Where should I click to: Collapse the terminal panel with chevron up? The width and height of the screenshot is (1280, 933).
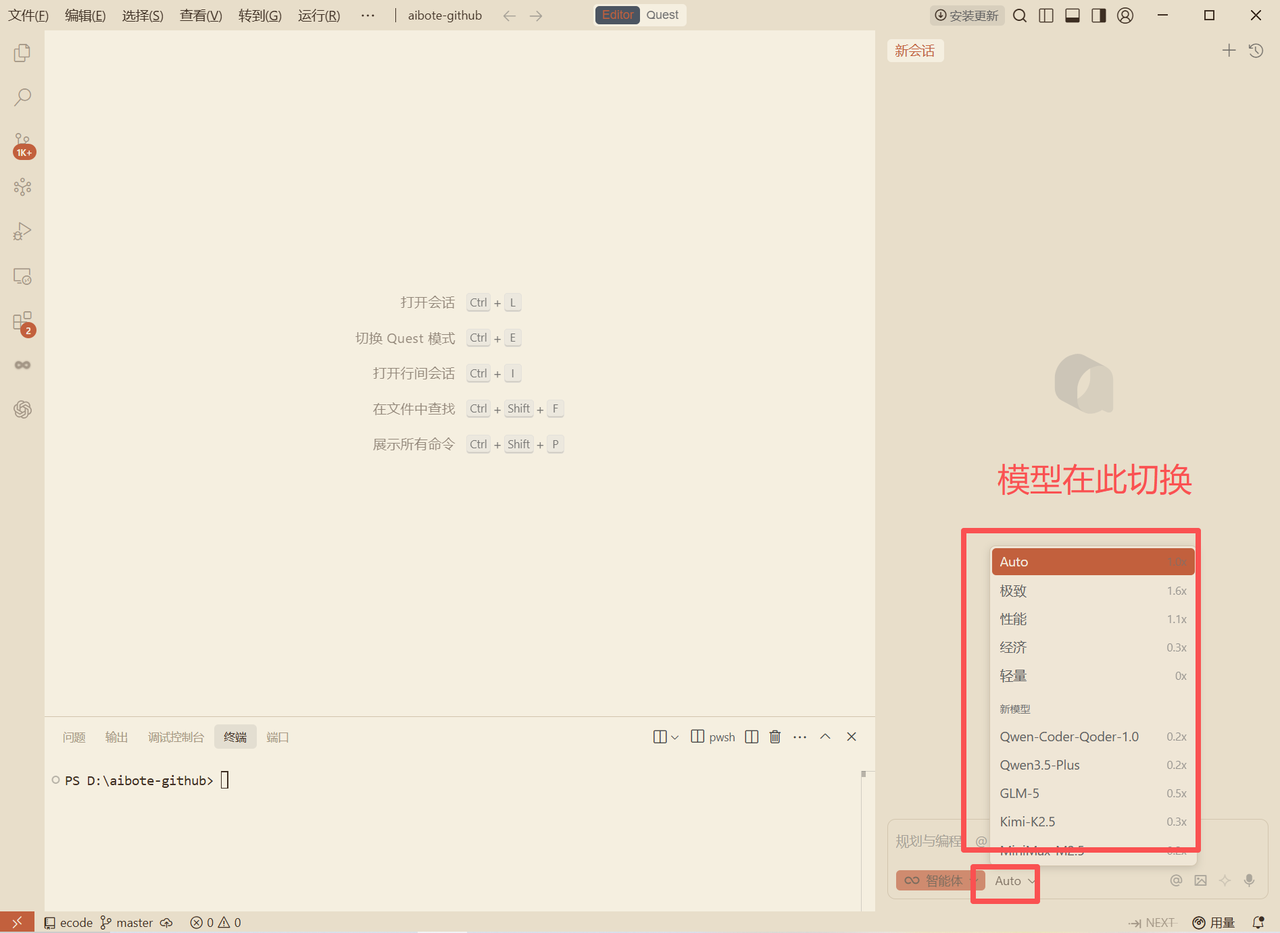(825, 737)
